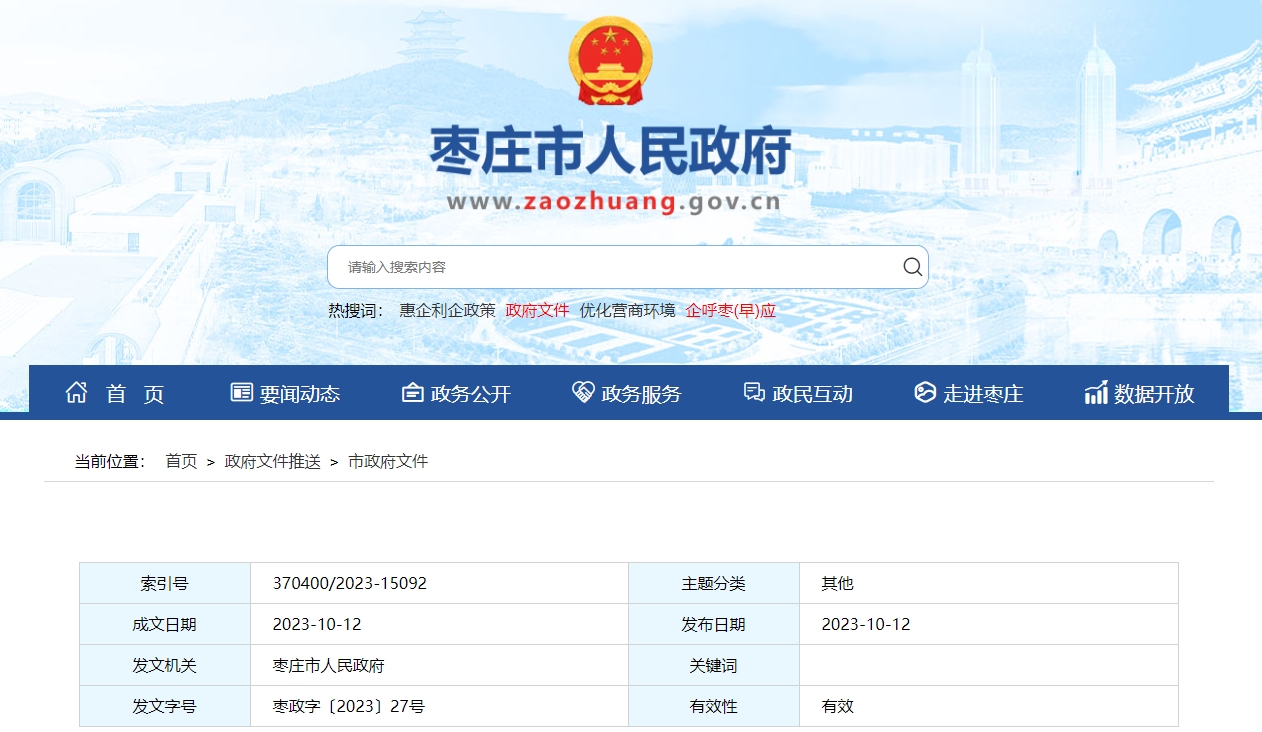The width and height of the screenshot is (1262, 732).
Task: Open the 政务服务 navigation menu
Action: [640, 394]
